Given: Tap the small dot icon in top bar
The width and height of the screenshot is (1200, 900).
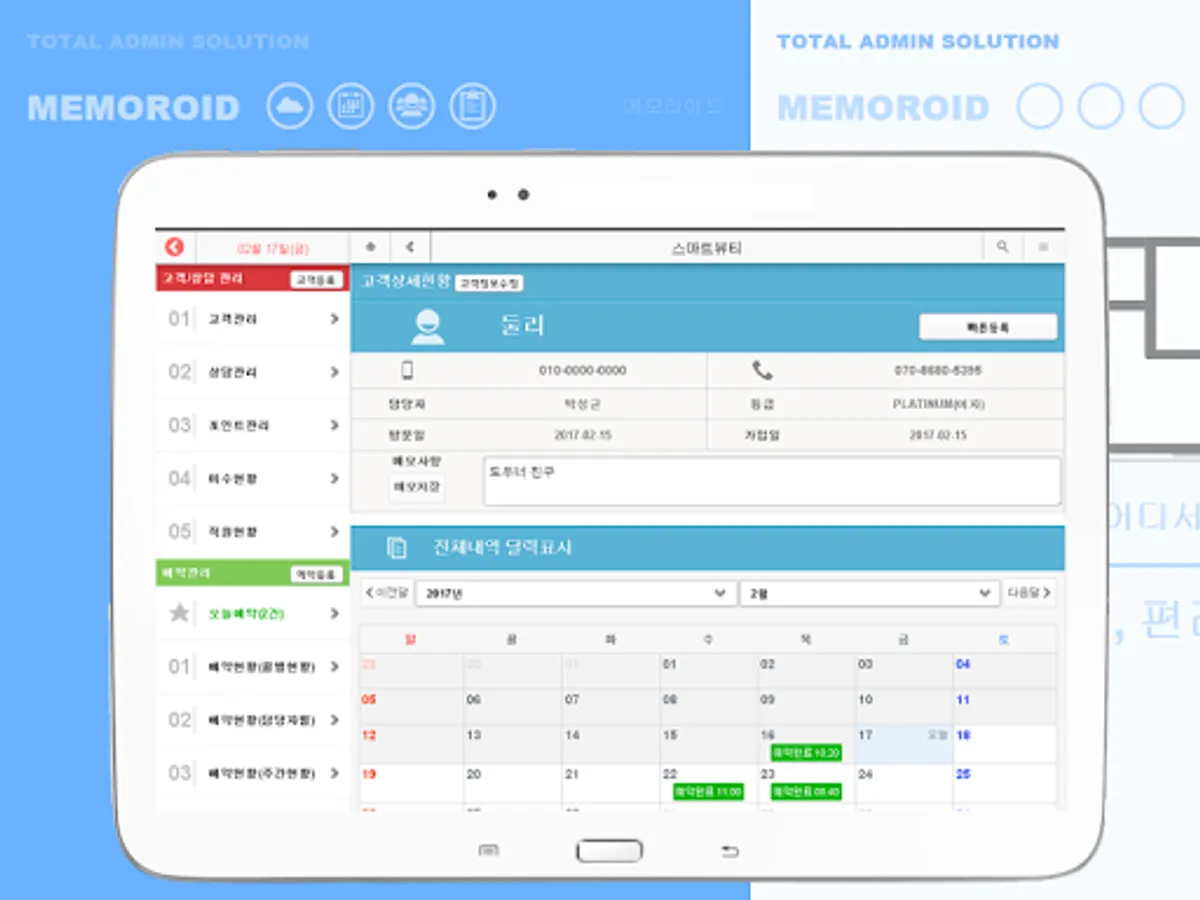Looking at the screenshot, I should click(371, 247).
